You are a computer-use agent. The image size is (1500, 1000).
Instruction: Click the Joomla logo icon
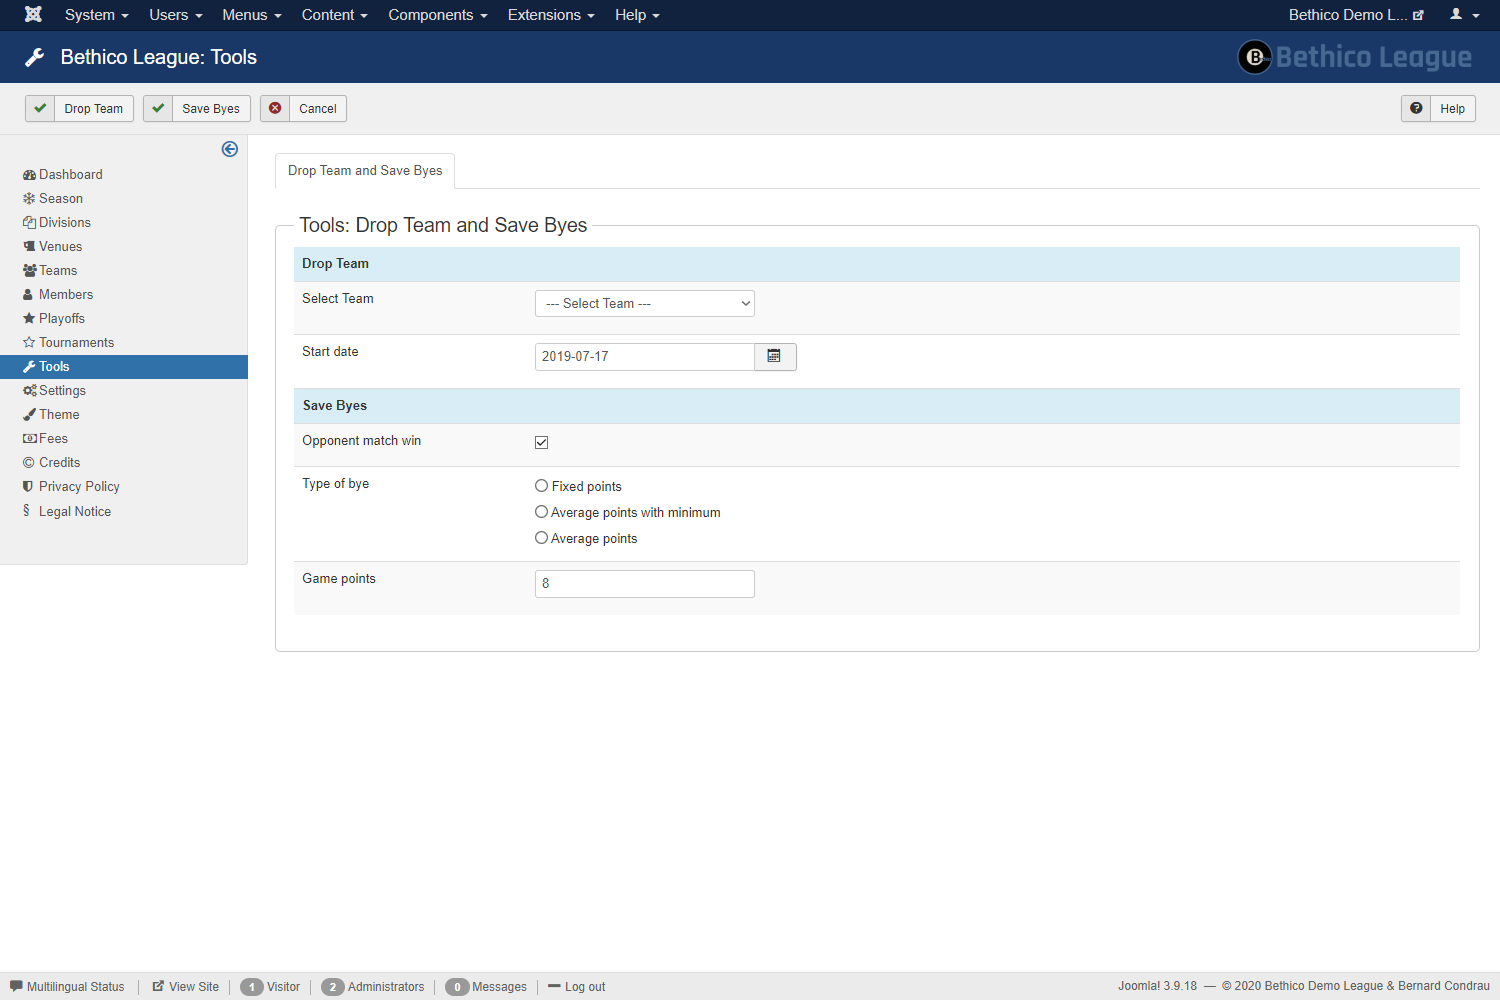33,15
